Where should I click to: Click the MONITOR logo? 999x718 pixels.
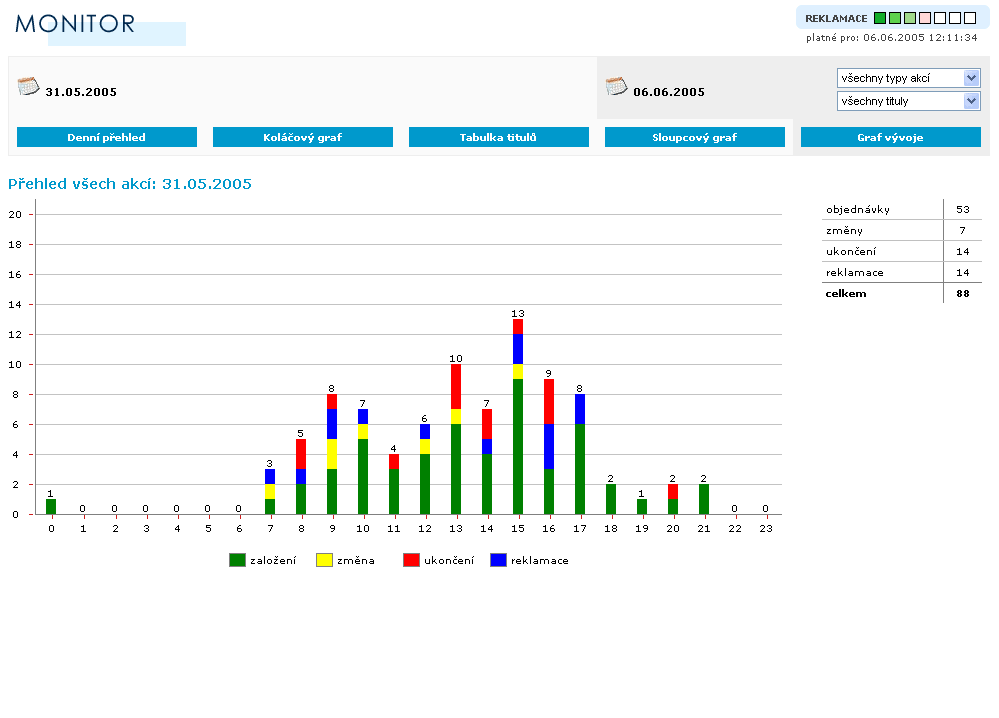pos(76,25)
